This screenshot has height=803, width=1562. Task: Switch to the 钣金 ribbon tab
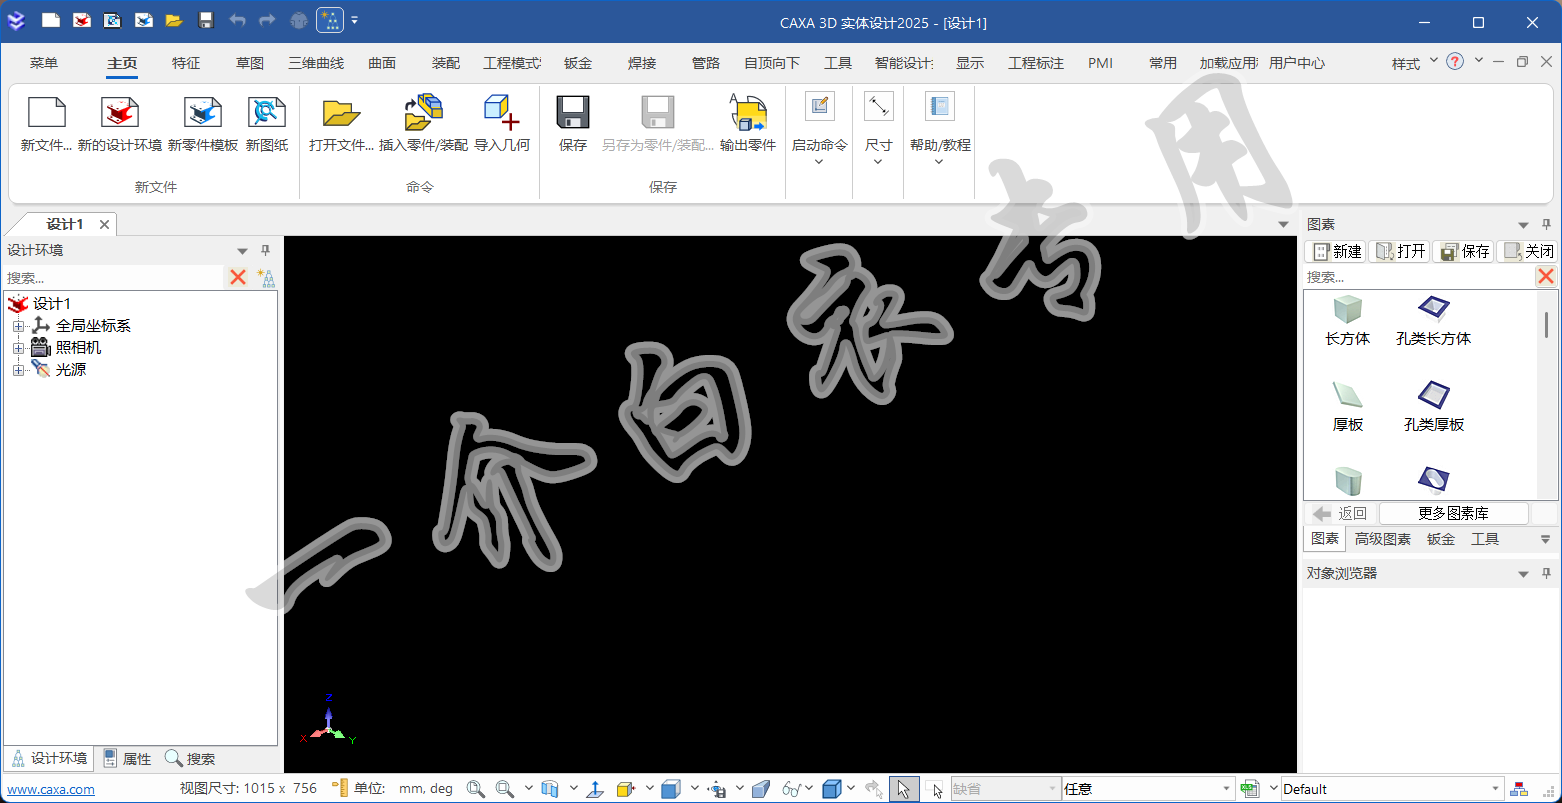point(578,63)
